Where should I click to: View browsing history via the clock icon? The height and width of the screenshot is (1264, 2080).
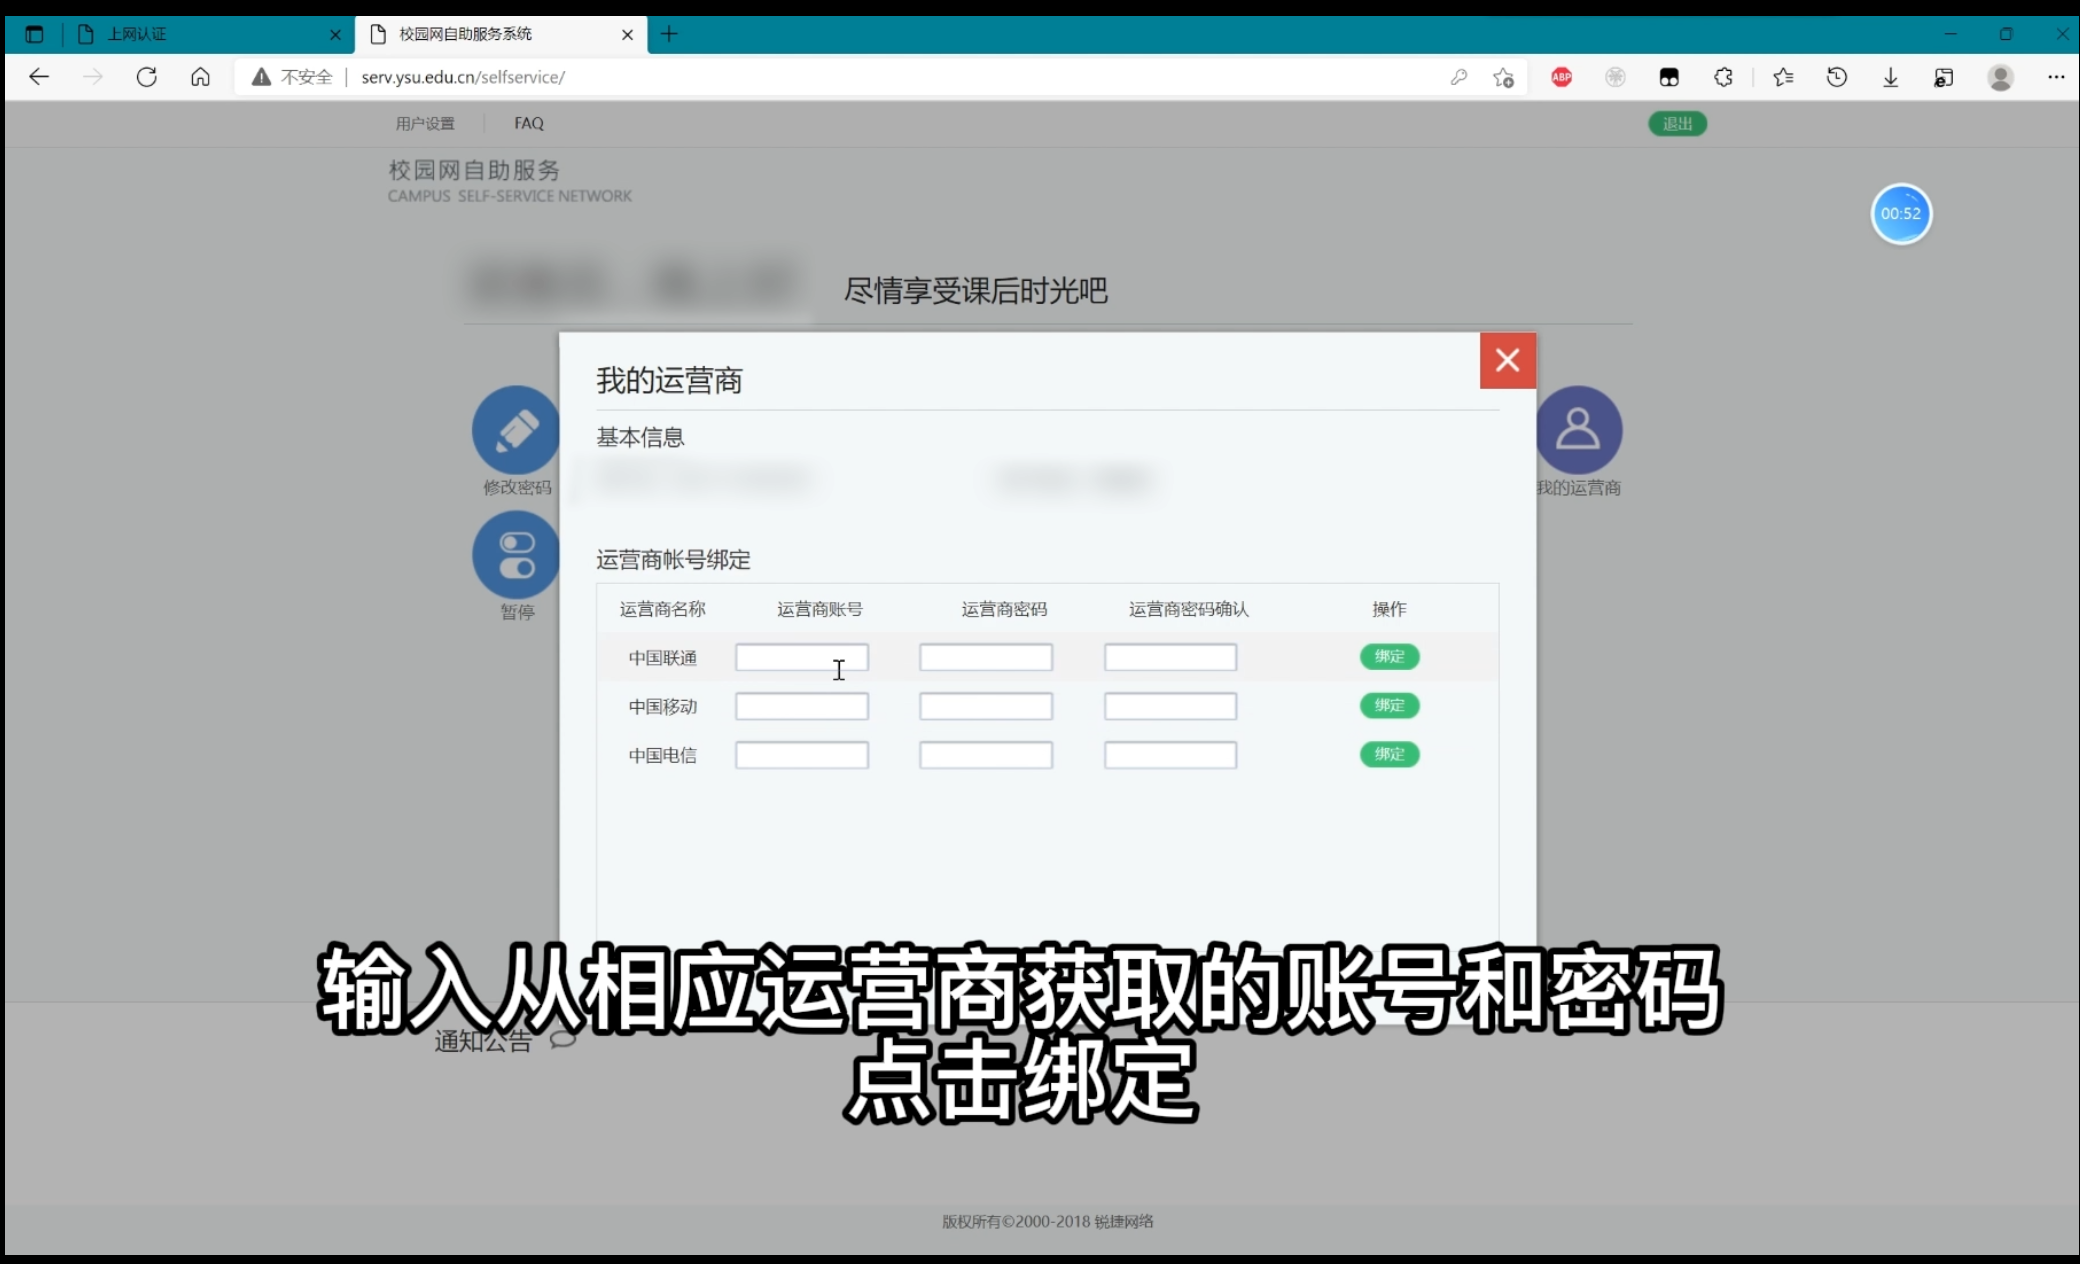1837,77
